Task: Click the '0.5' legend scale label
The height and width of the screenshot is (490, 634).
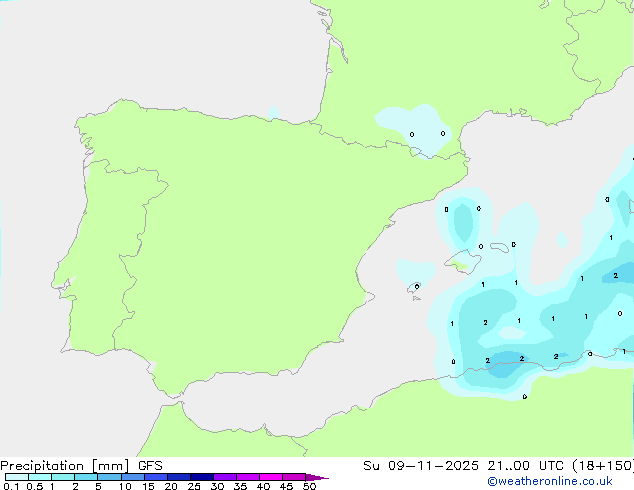Action: (x=35, y=486)
